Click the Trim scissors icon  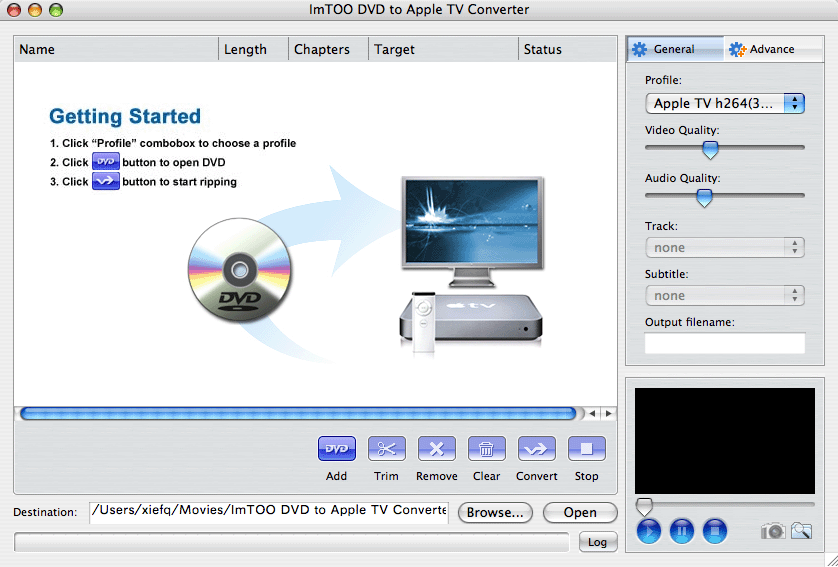386,449
